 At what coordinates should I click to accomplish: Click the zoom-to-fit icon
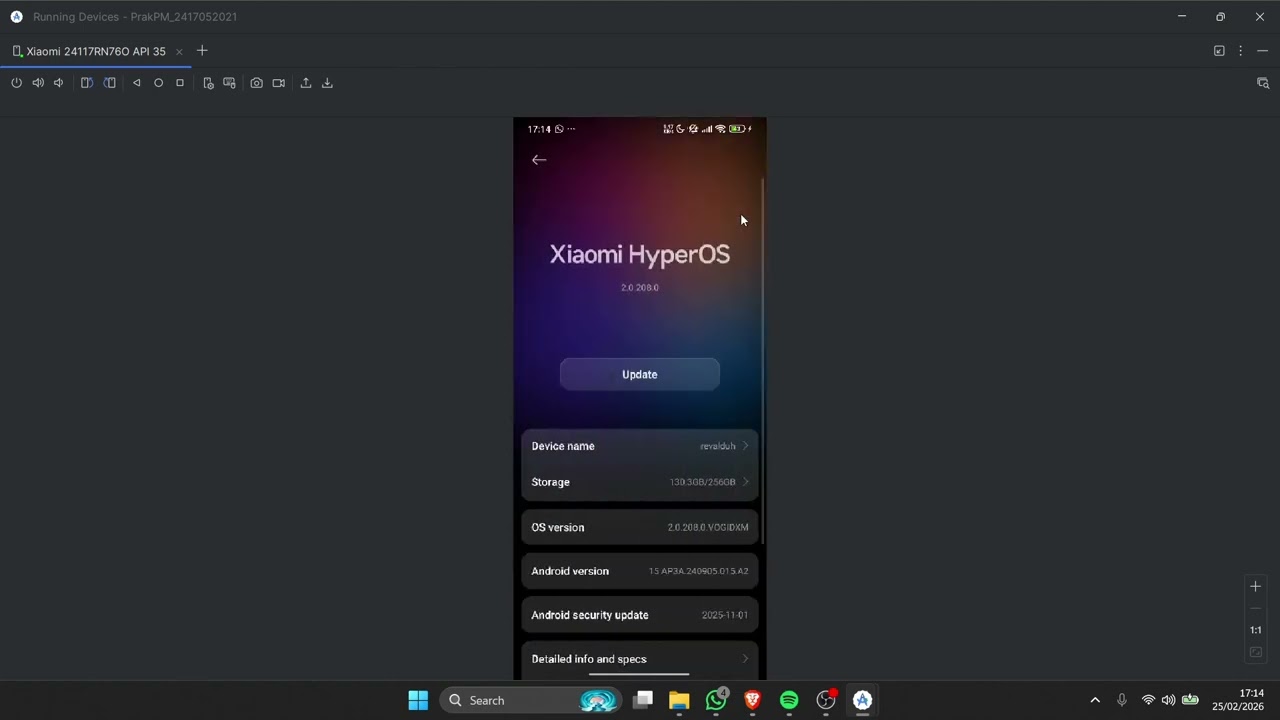coord(1256,652)
